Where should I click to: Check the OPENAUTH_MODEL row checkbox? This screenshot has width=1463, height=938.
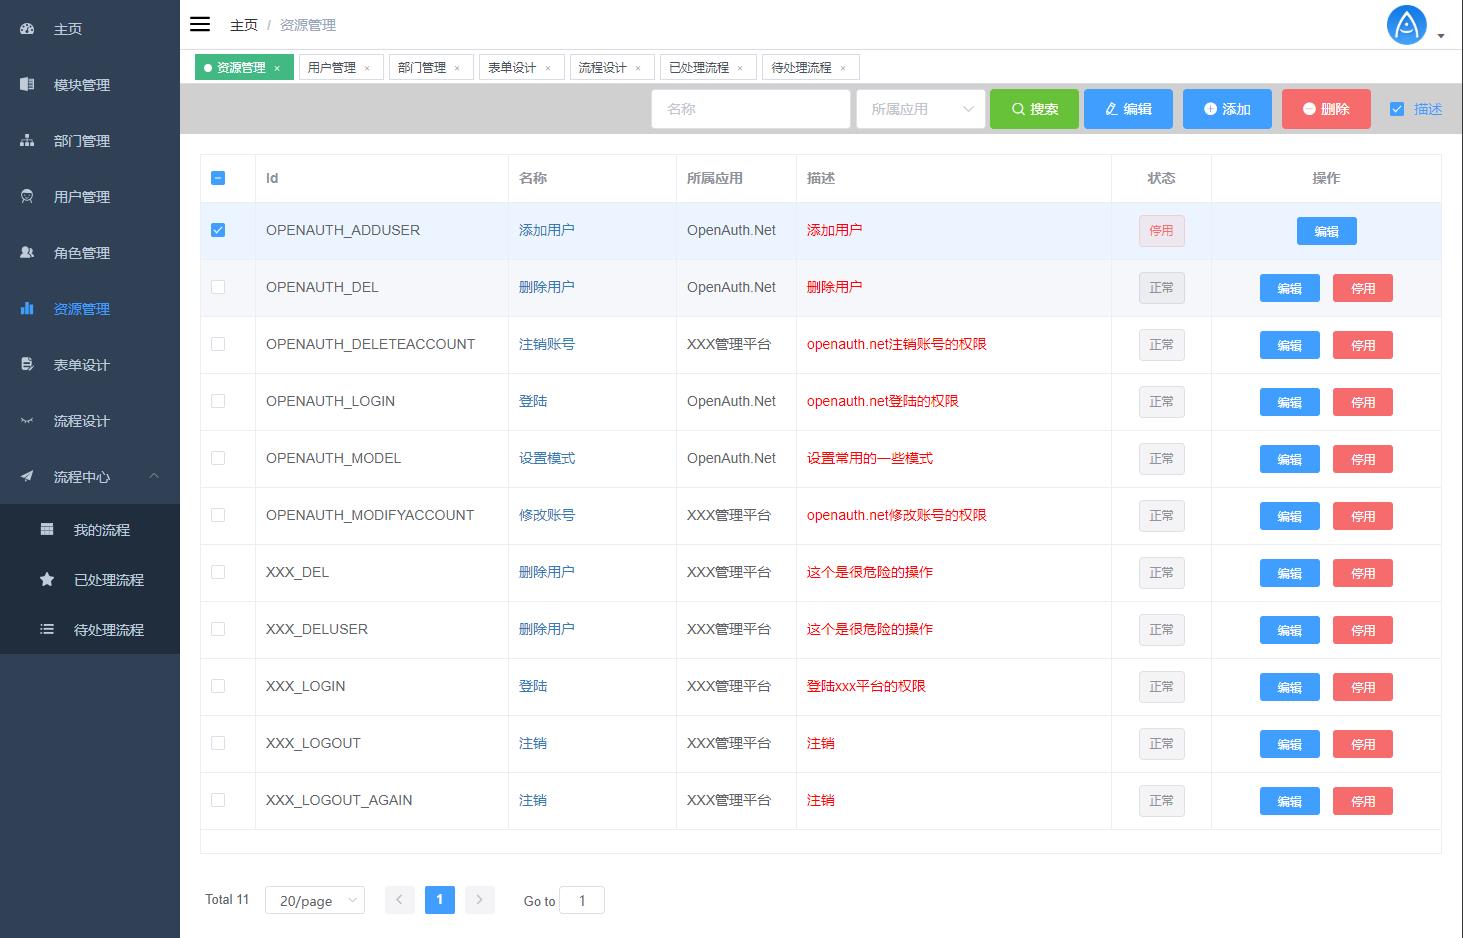coord(218,458)
